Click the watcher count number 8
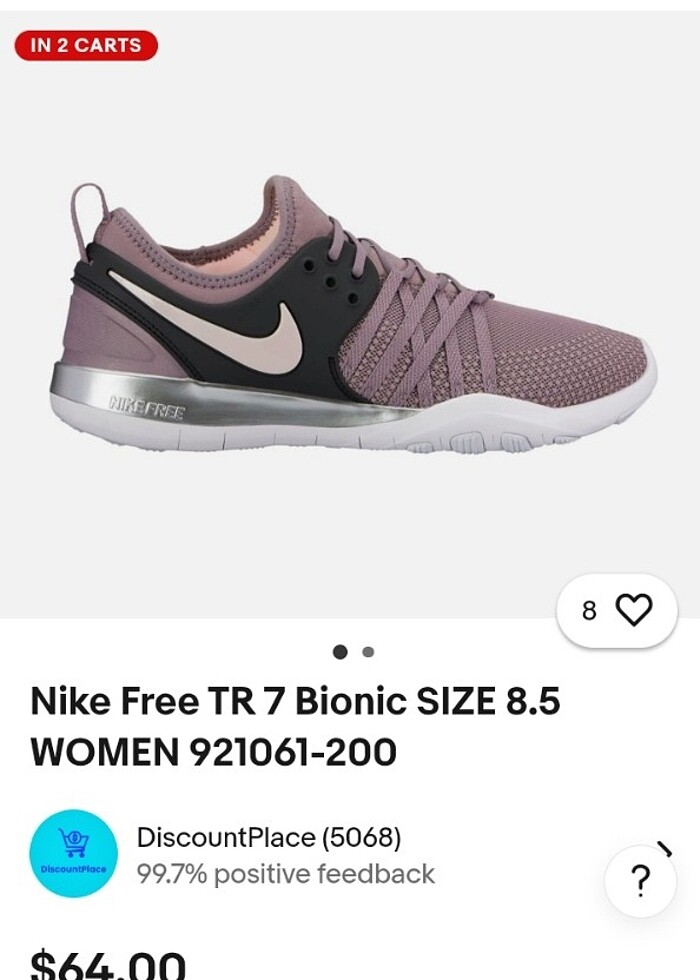This screenshot has height=980, width=700. [x=589, y=610]
